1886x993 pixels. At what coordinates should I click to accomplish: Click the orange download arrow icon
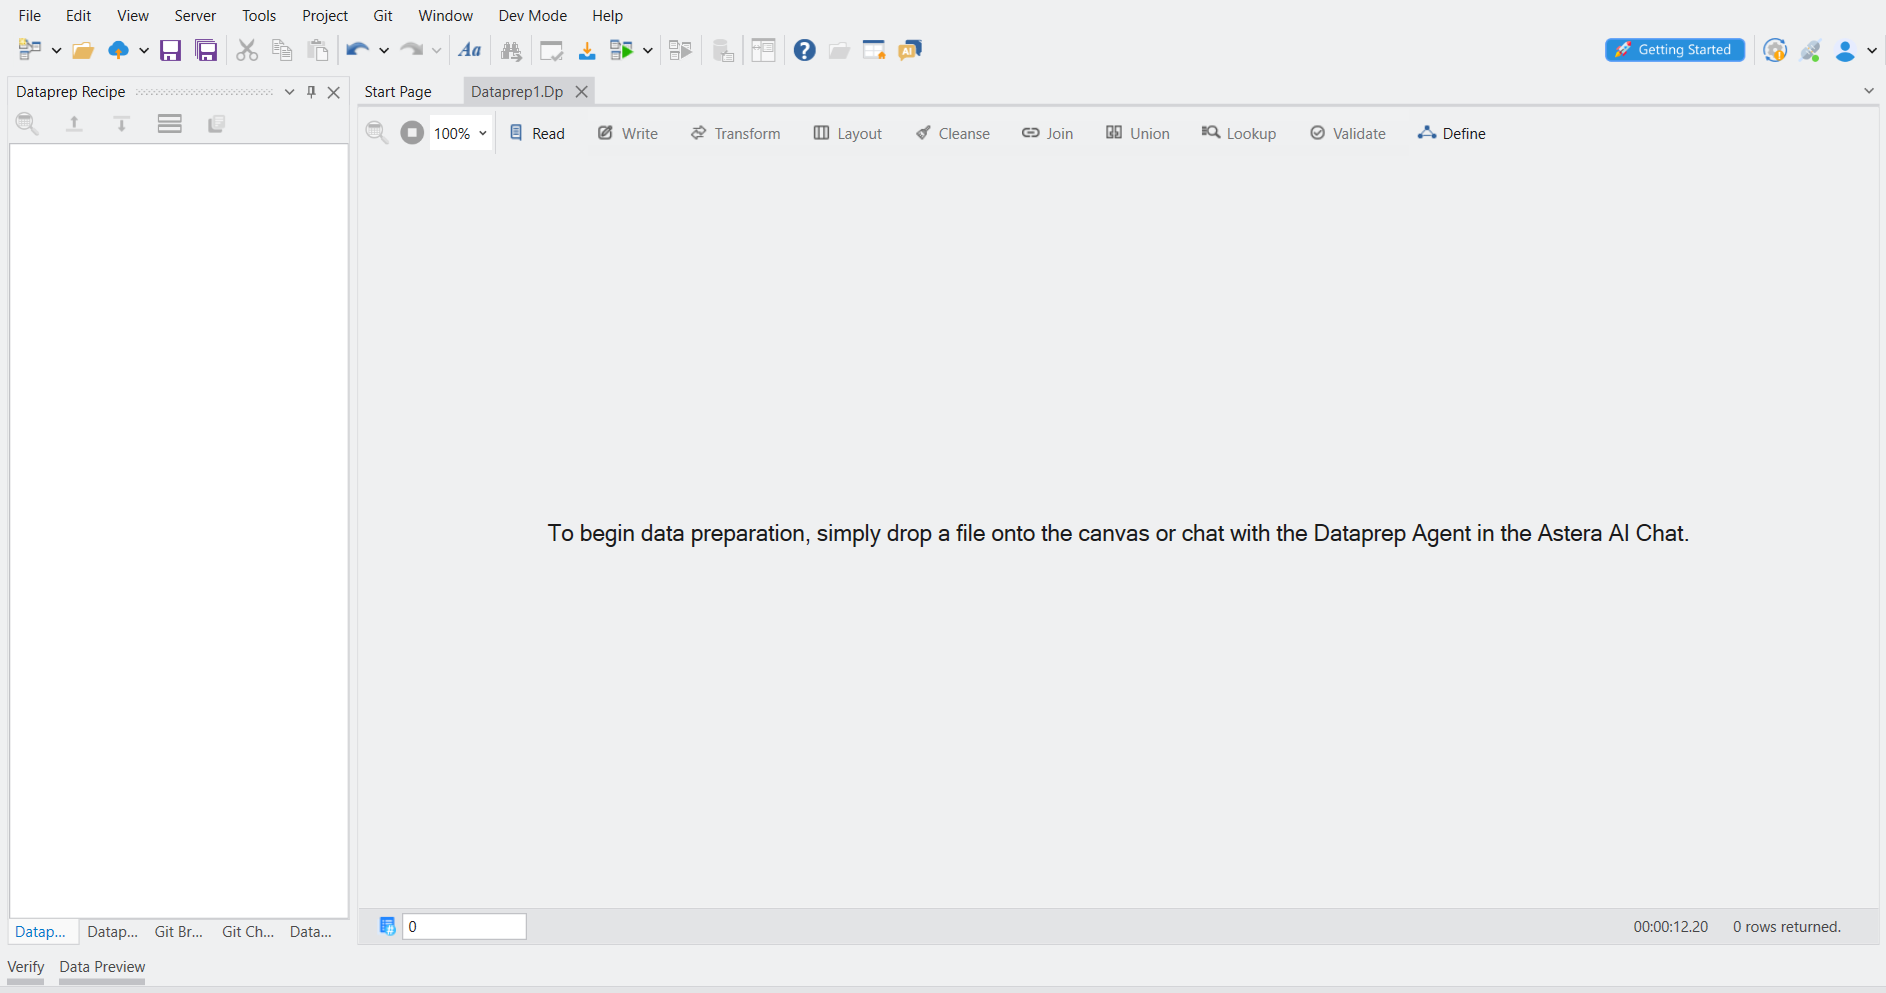click(x=587, y=51)
